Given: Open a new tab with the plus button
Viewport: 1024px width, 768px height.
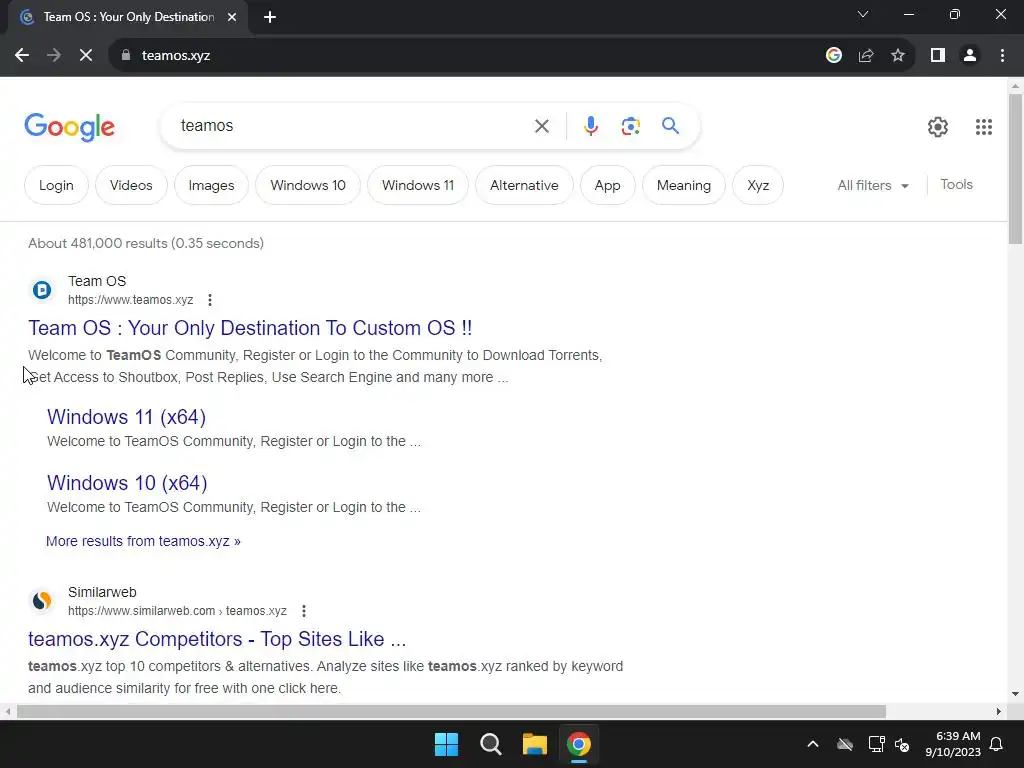Looking at the screenshot, I should point(270,17).
